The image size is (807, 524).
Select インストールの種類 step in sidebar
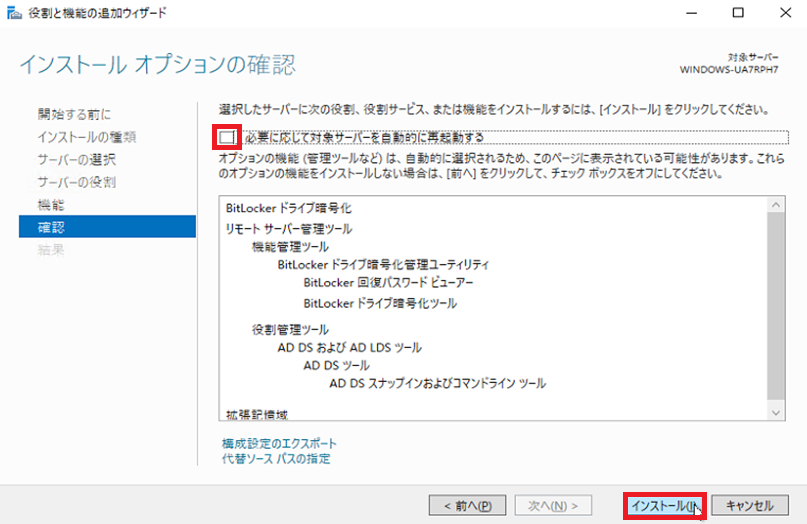[87, 137]
